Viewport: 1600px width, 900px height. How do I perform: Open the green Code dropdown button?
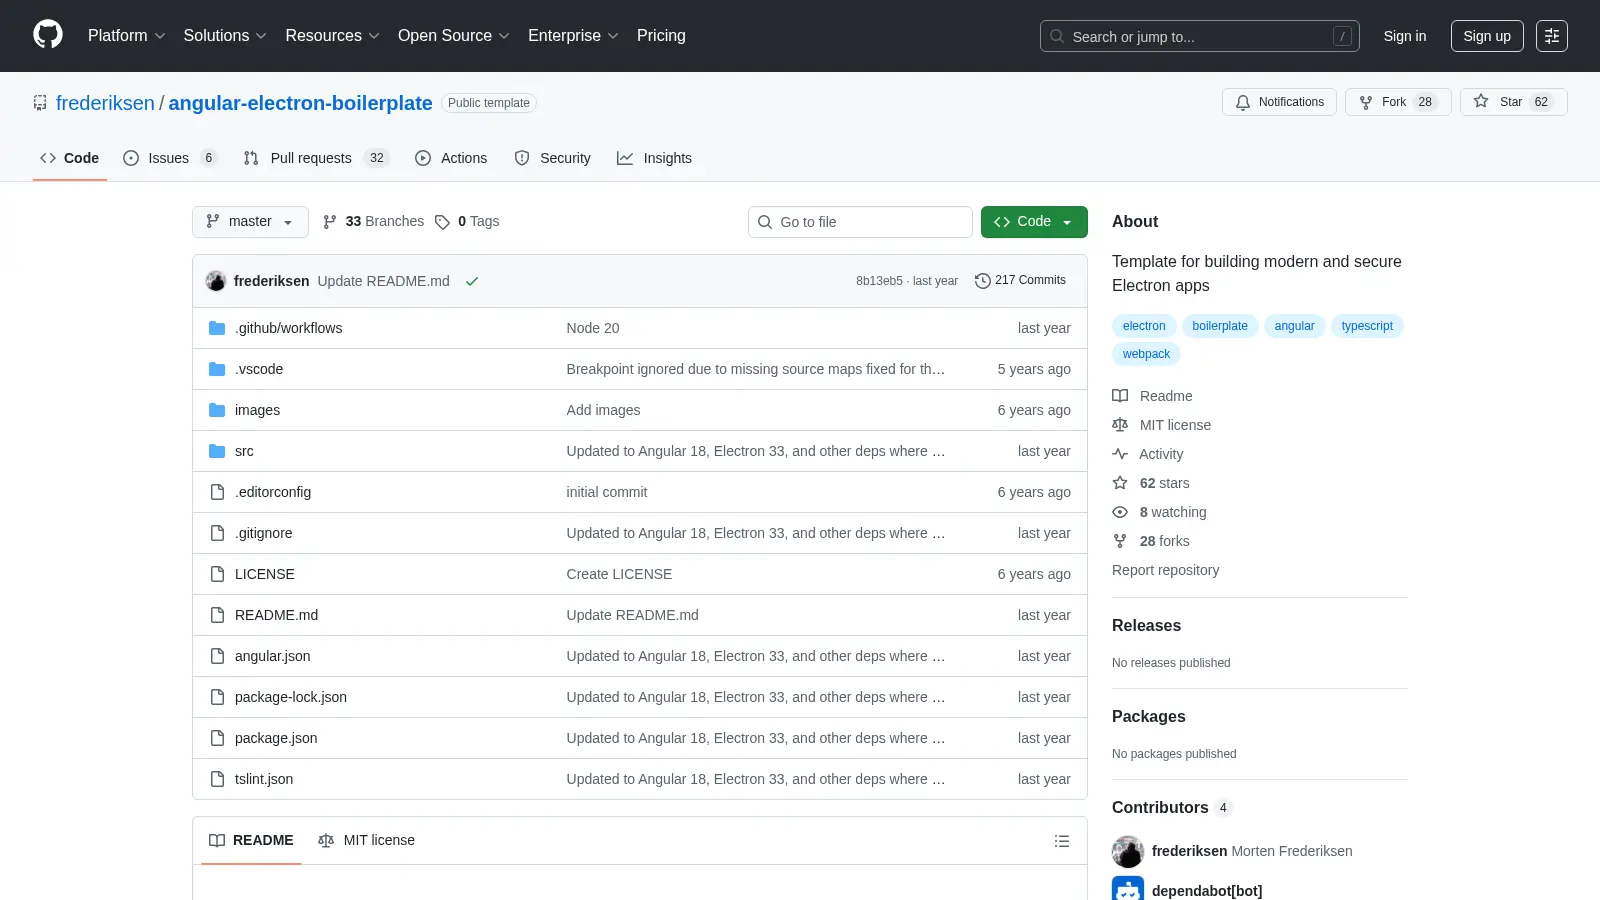[1034, 222]
